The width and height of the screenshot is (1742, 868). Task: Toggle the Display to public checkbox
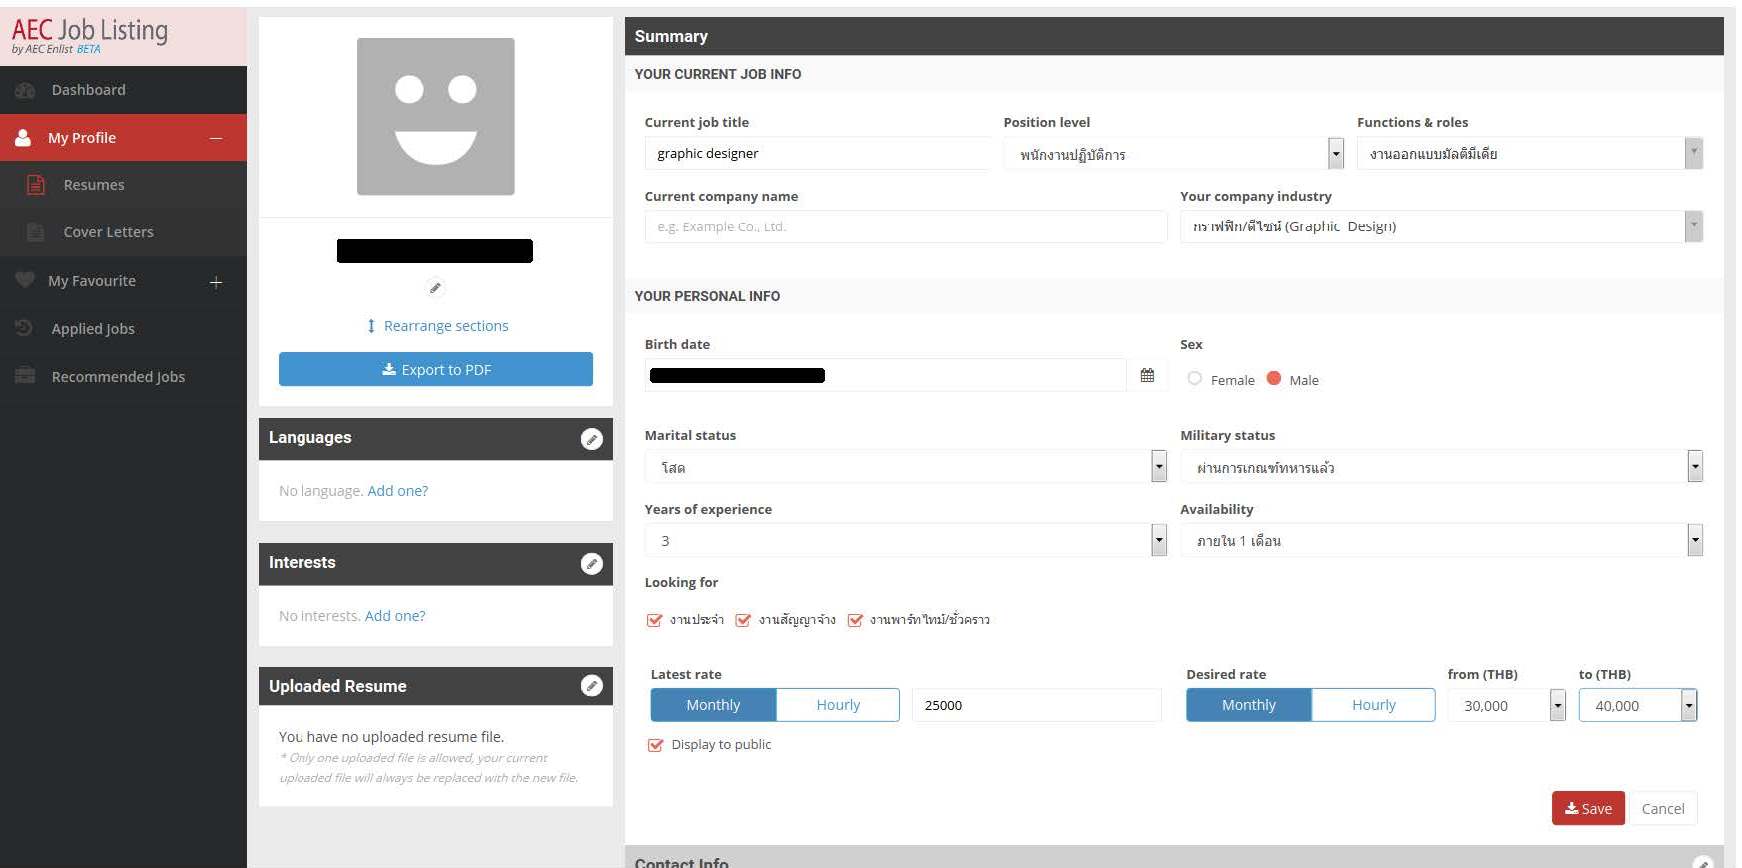tap(656, 745)
